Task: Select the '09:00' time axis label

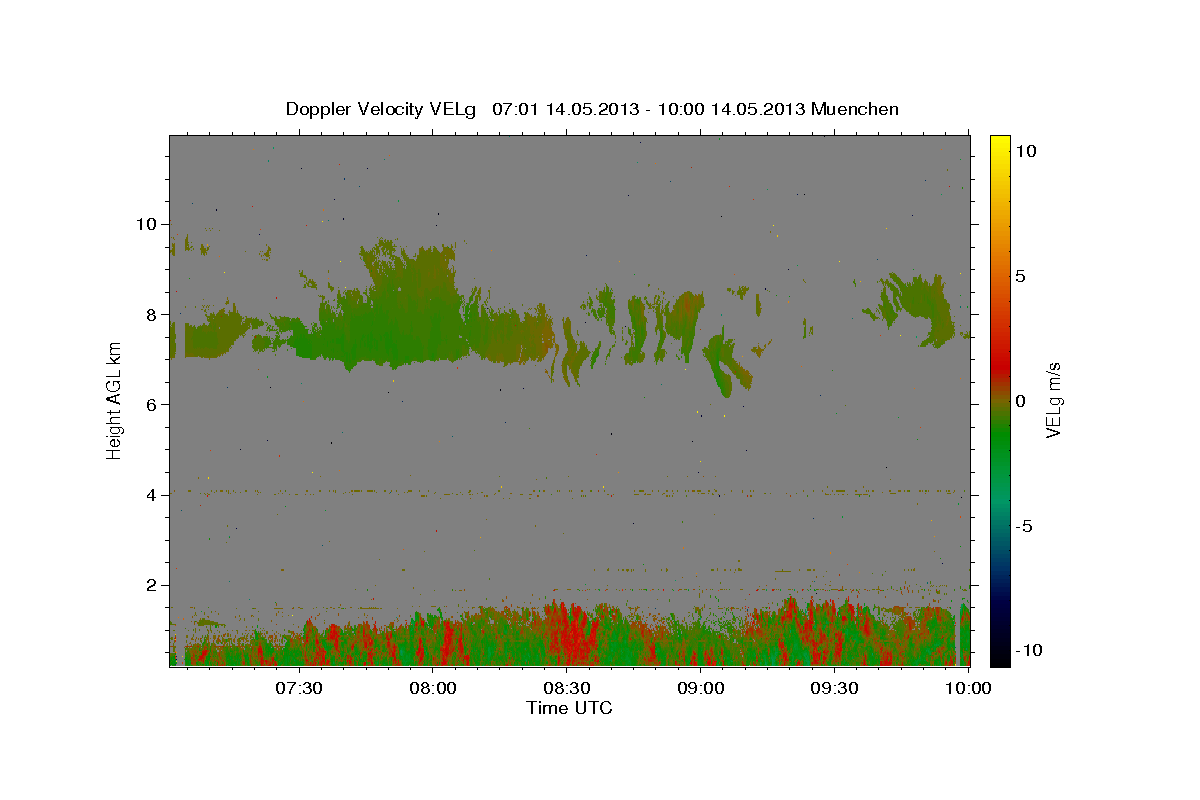Action: [x=701, y=688]
